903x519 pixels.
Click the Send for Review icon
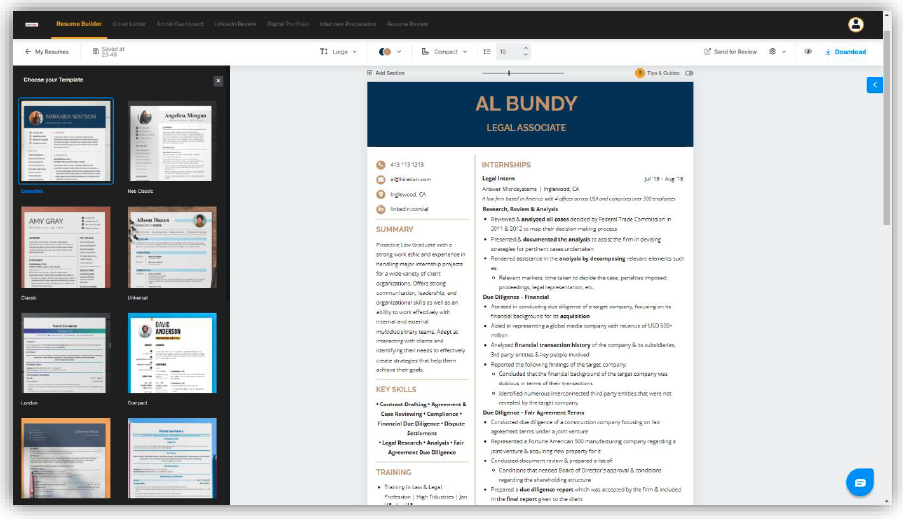708,52
